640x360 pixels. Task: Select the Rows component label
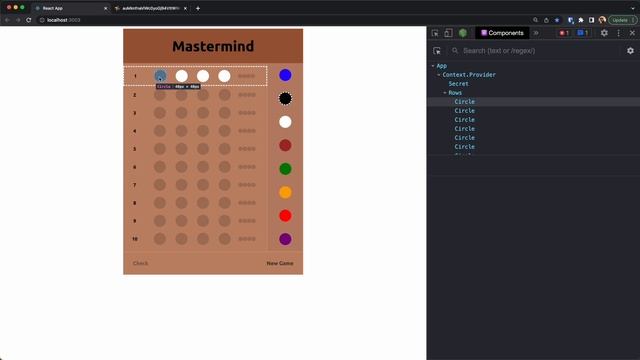click(455, 93)
